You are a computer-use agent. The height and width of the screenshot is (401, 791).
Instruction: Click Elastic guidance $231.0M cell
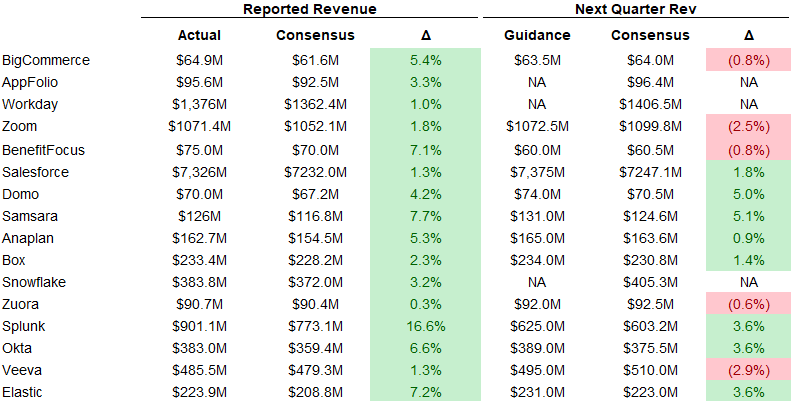(537, 392)
